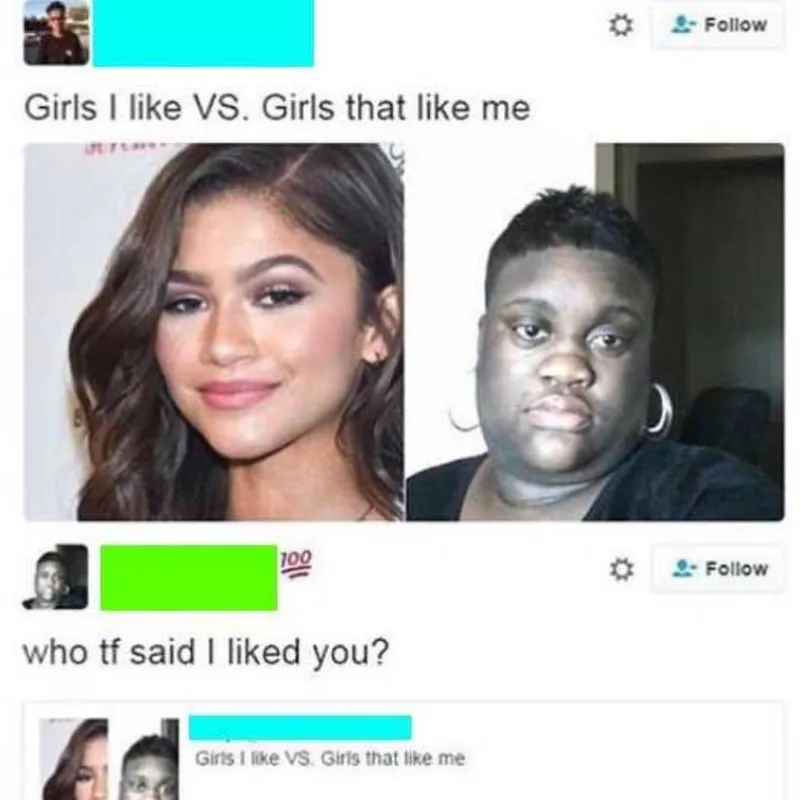
Task: Follow the author of the top tweet
Action: [718, 25]
